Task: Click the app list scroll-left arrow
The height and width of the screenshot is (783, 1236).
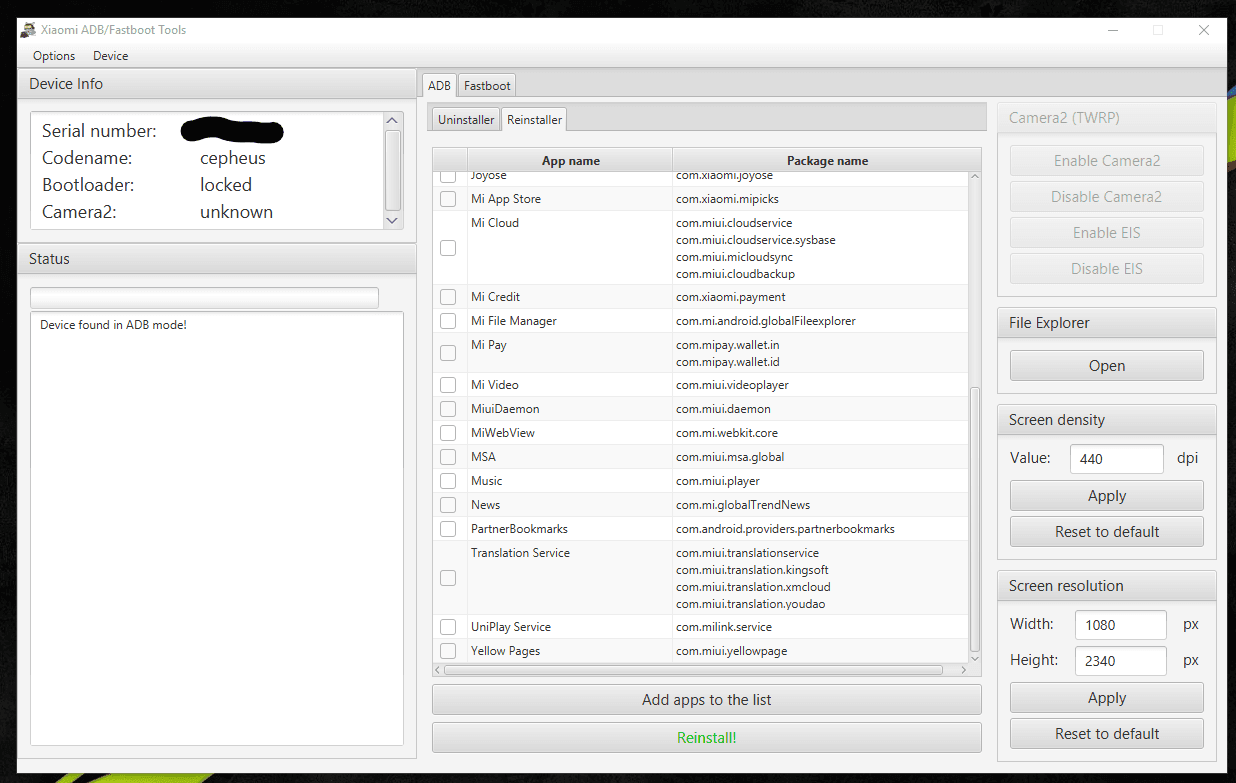Action: (x=438, y=670)
